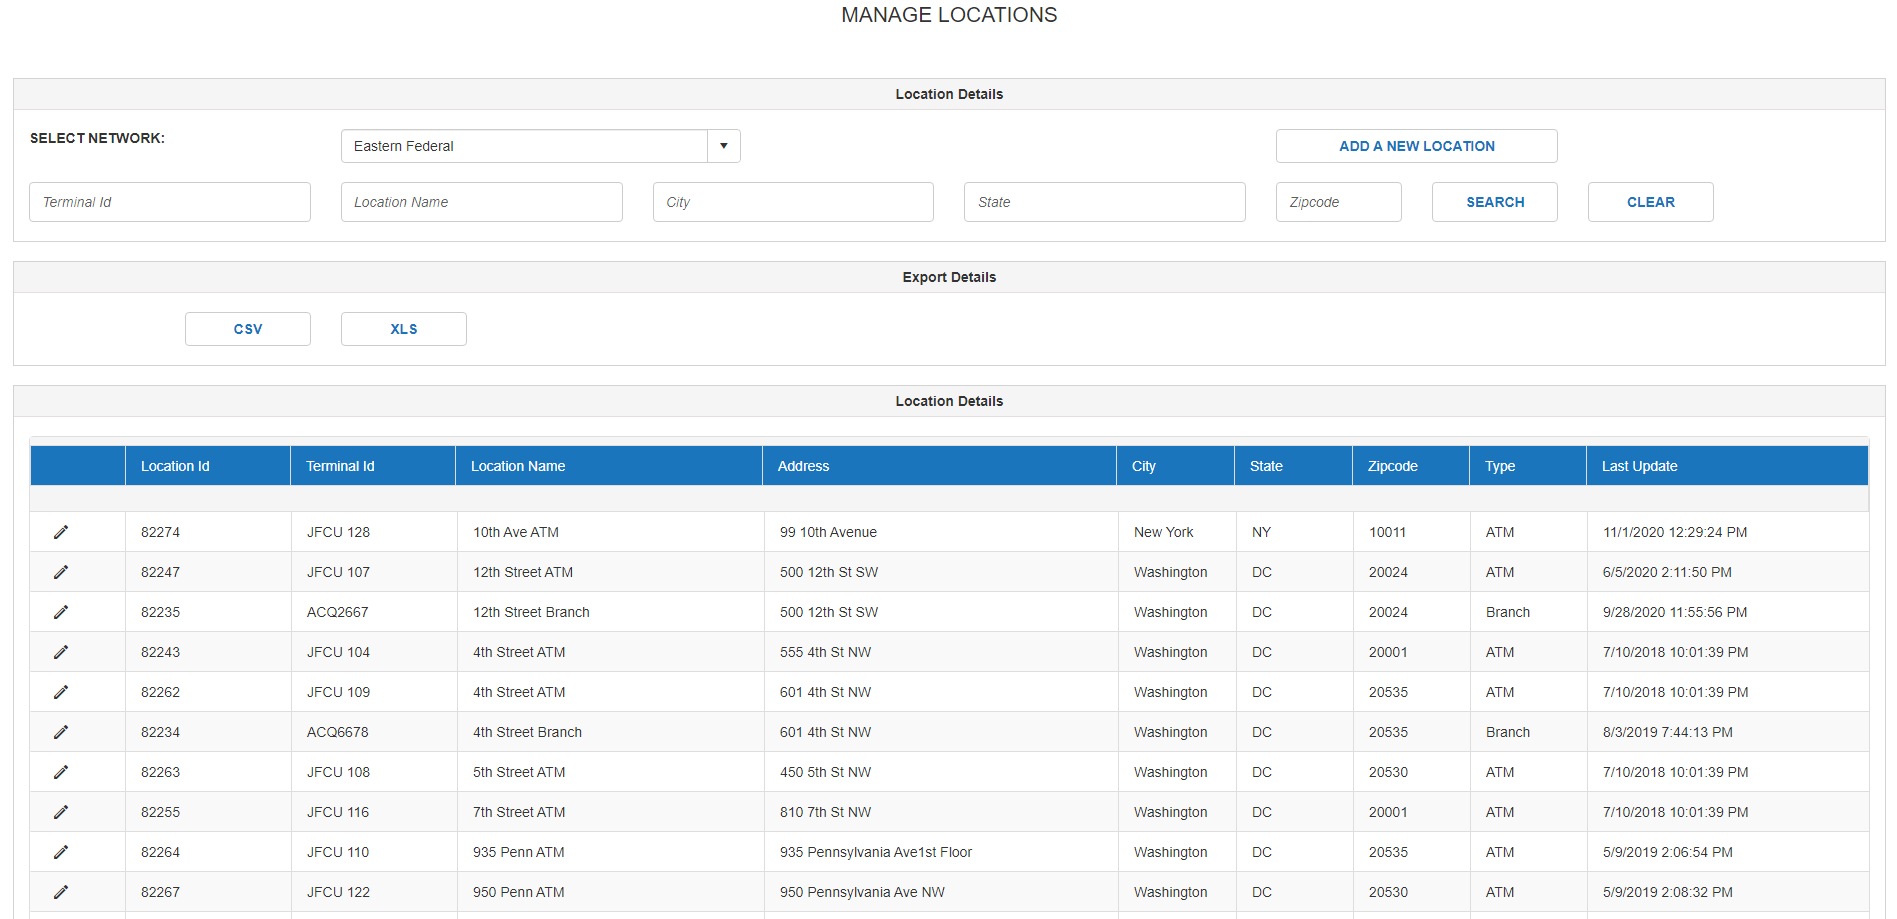1897x919 pixels.
Task: Focus the City input field
Action: (x=793, y=202)
